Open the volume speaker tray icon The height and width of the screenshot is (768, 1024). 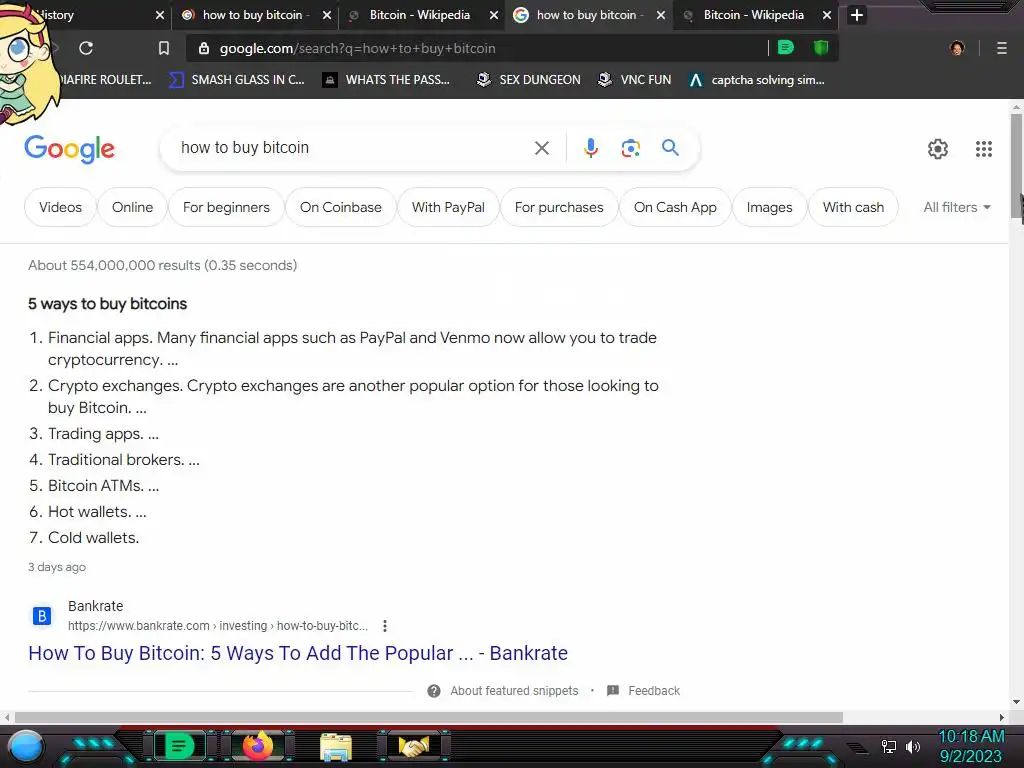click(912, 746)
